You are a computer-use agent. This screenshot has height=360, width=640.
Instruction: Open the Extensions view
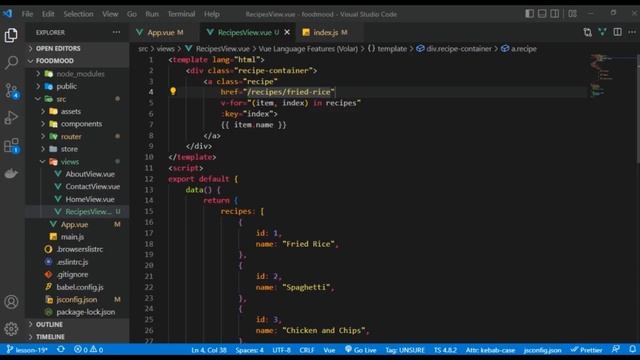pos(11,145)
